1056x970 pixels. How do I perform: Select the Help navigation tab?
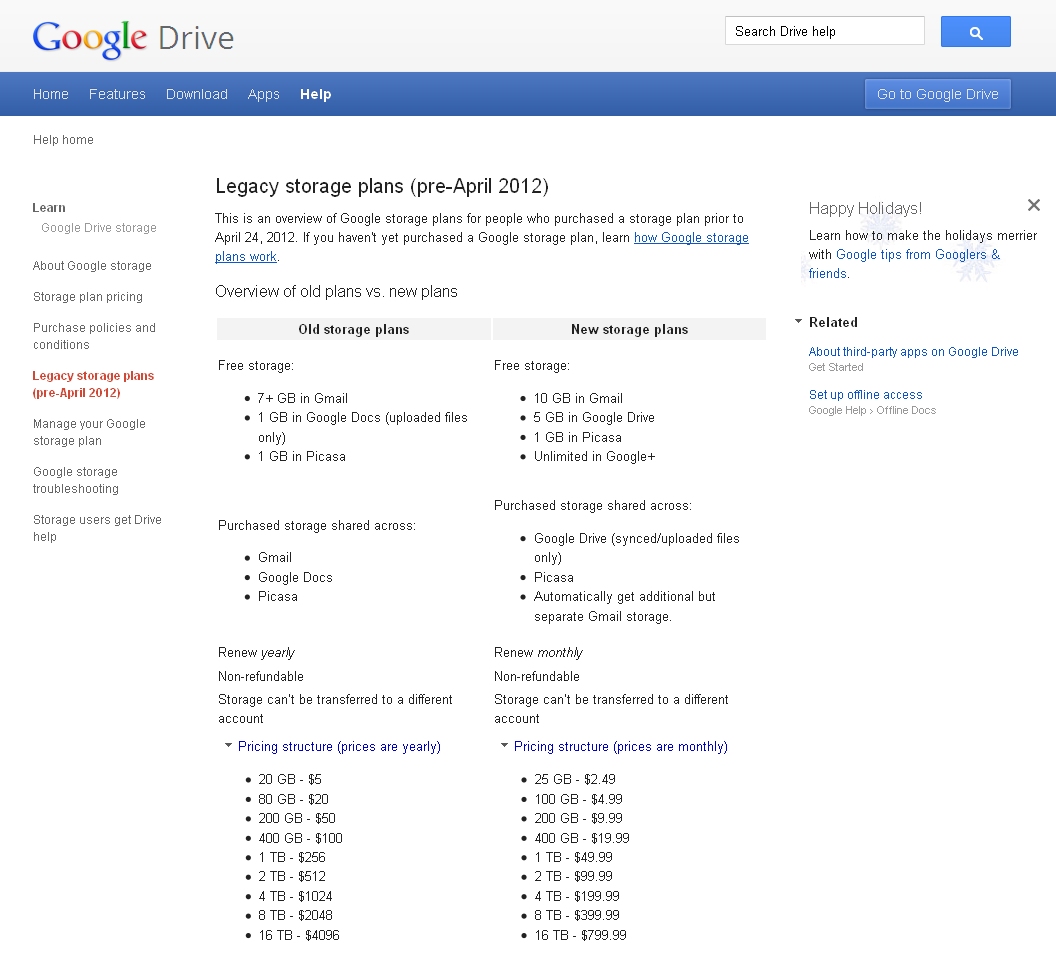pyautogui.click(x=316, y=94)
